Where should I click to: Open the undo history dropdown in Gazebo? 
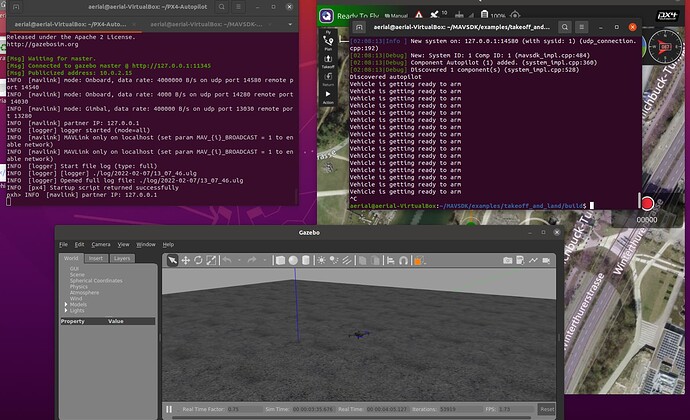(x=239, y=260)
